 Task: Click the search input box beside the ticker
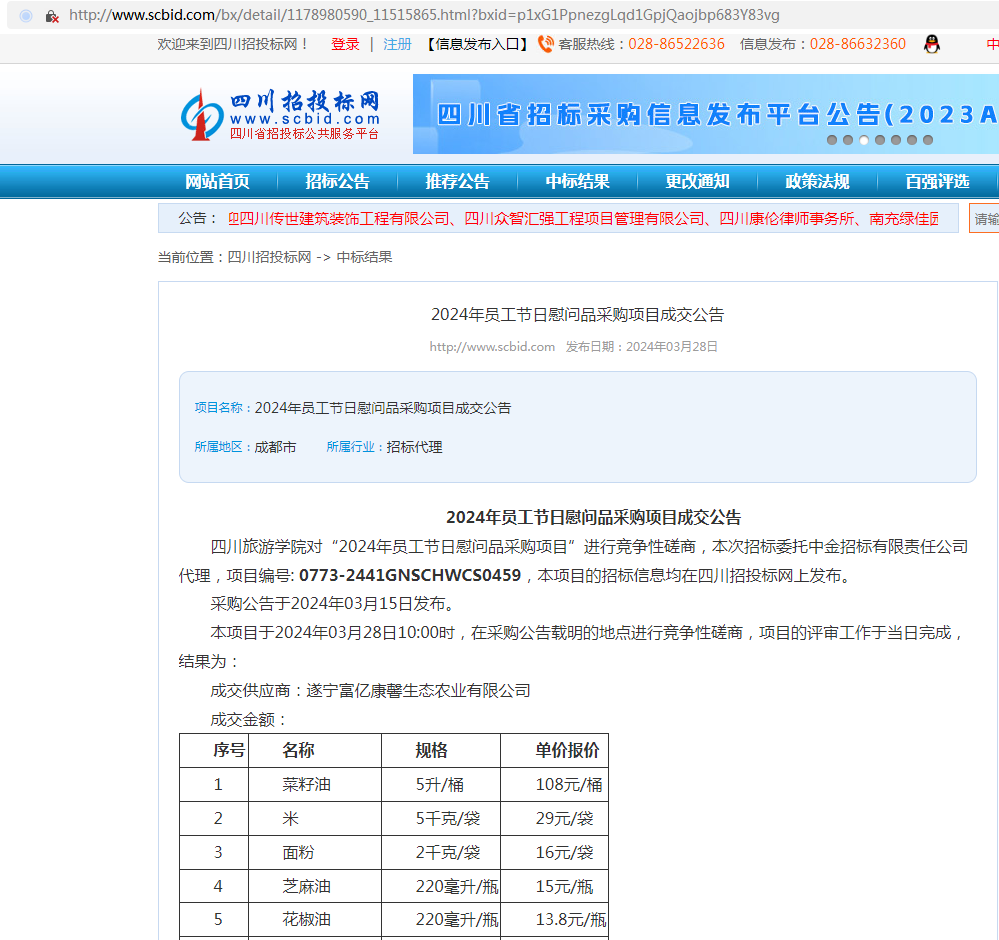tap(984, 219)
